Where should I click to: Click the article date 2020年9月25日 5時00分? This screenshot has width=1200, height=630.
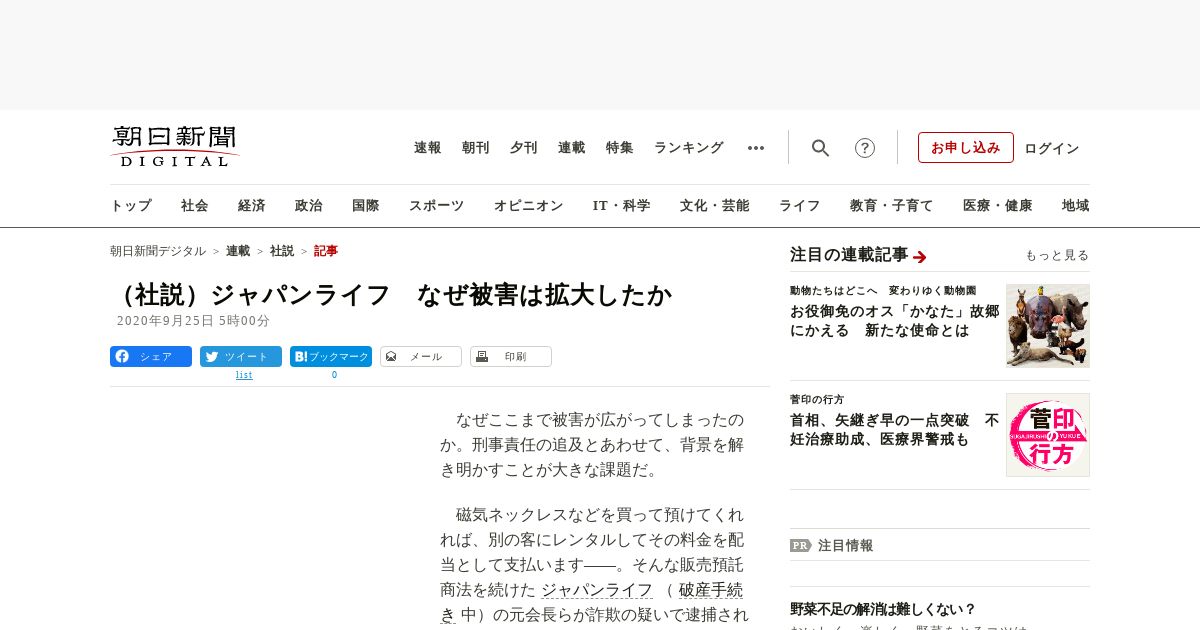(194, 321)
